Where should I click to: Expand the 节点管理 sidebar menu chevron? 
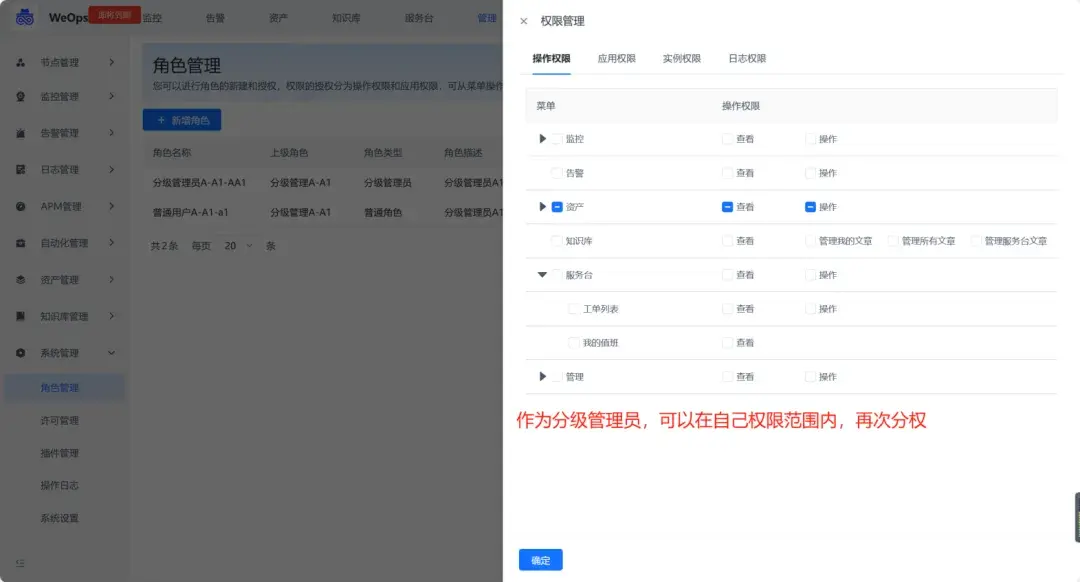click(112, 62)
